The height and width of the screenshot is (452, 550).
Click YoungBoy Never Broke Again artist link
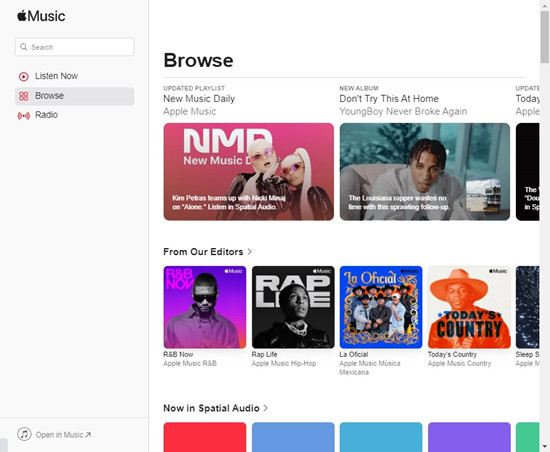pyautogui.click(x=403, y=112)
